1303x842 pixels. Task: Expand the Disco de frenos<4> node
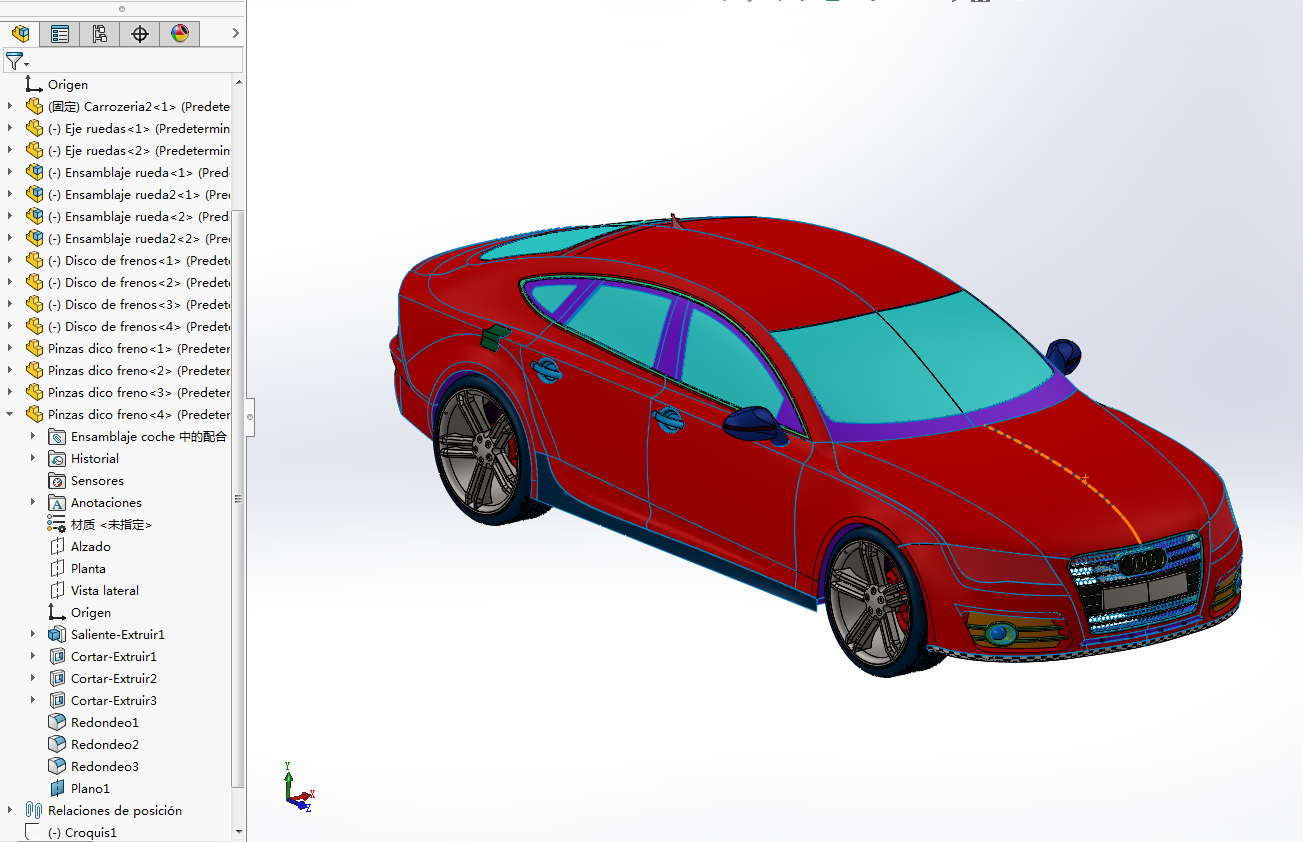click(x=11, y=326)
